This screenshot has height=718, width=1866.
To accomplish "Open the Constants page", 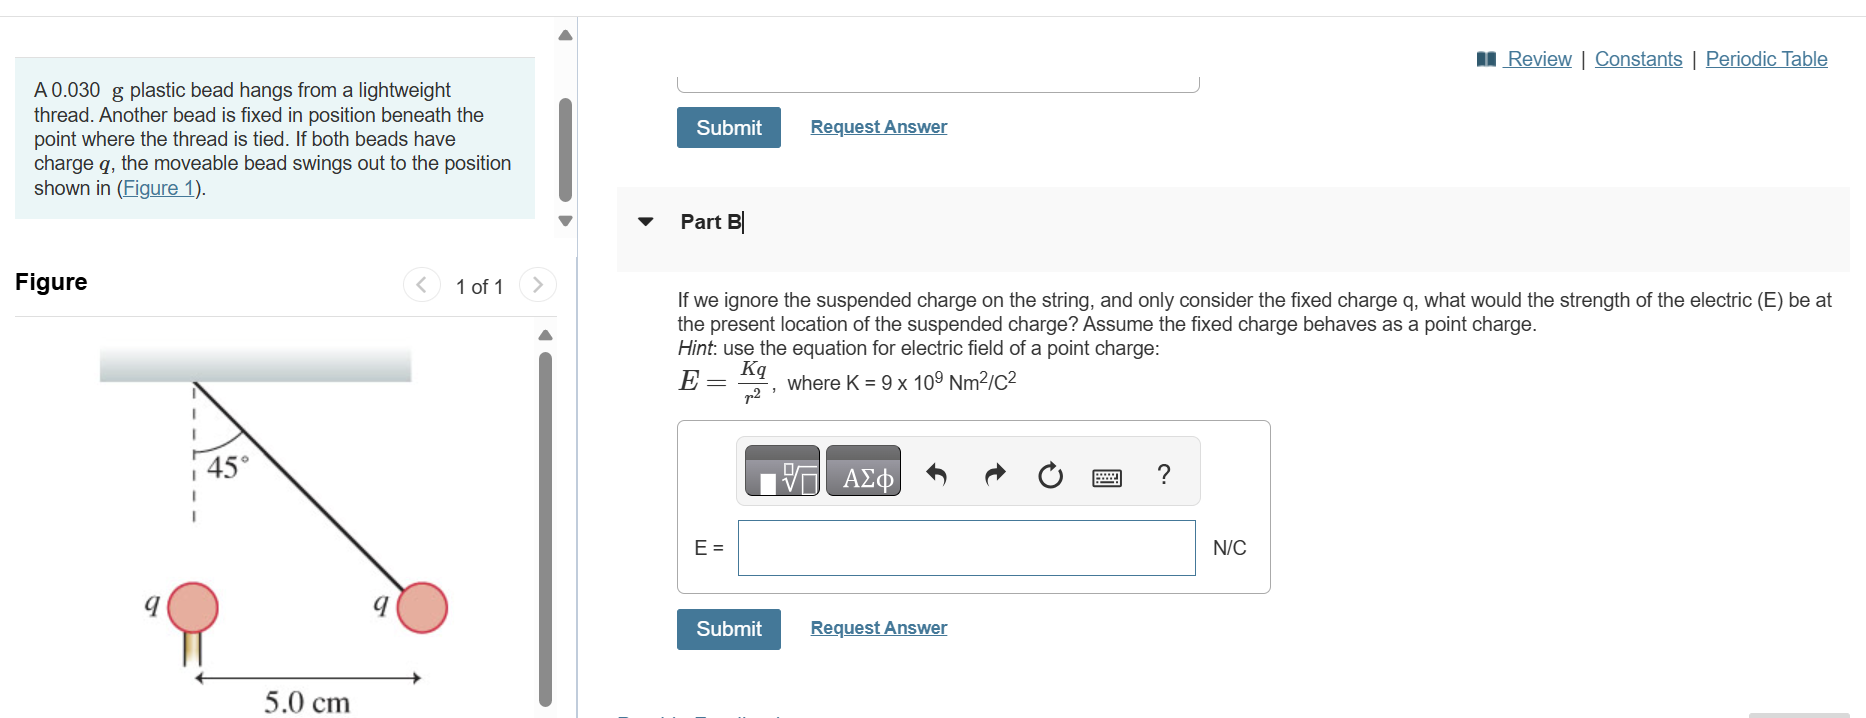I will tap(1639, 59).
